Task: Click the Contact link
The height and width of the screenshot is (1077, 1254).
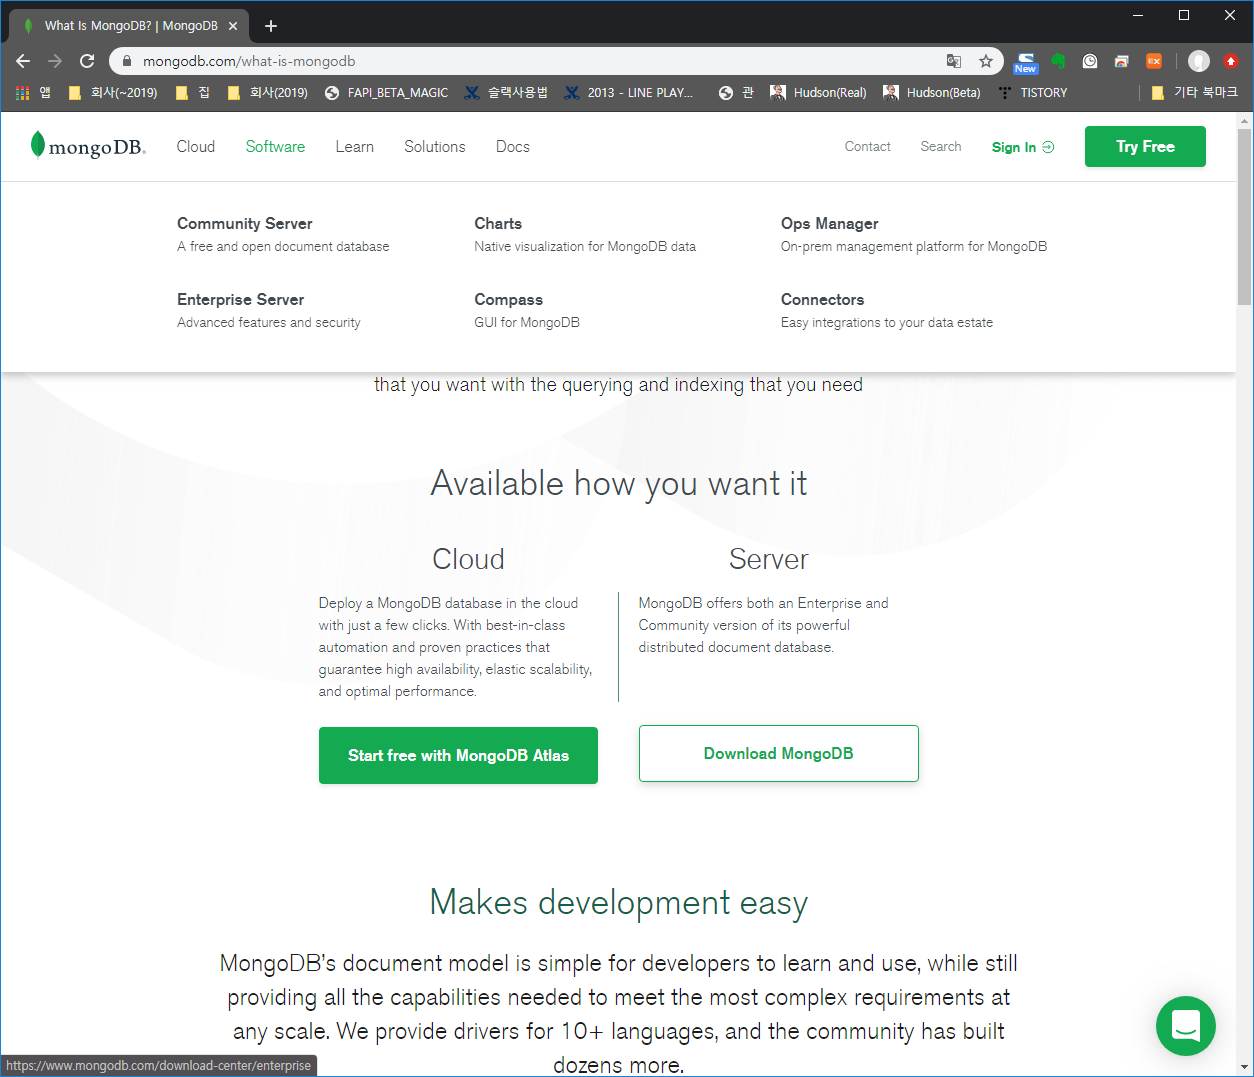Action: coord(868,147)
